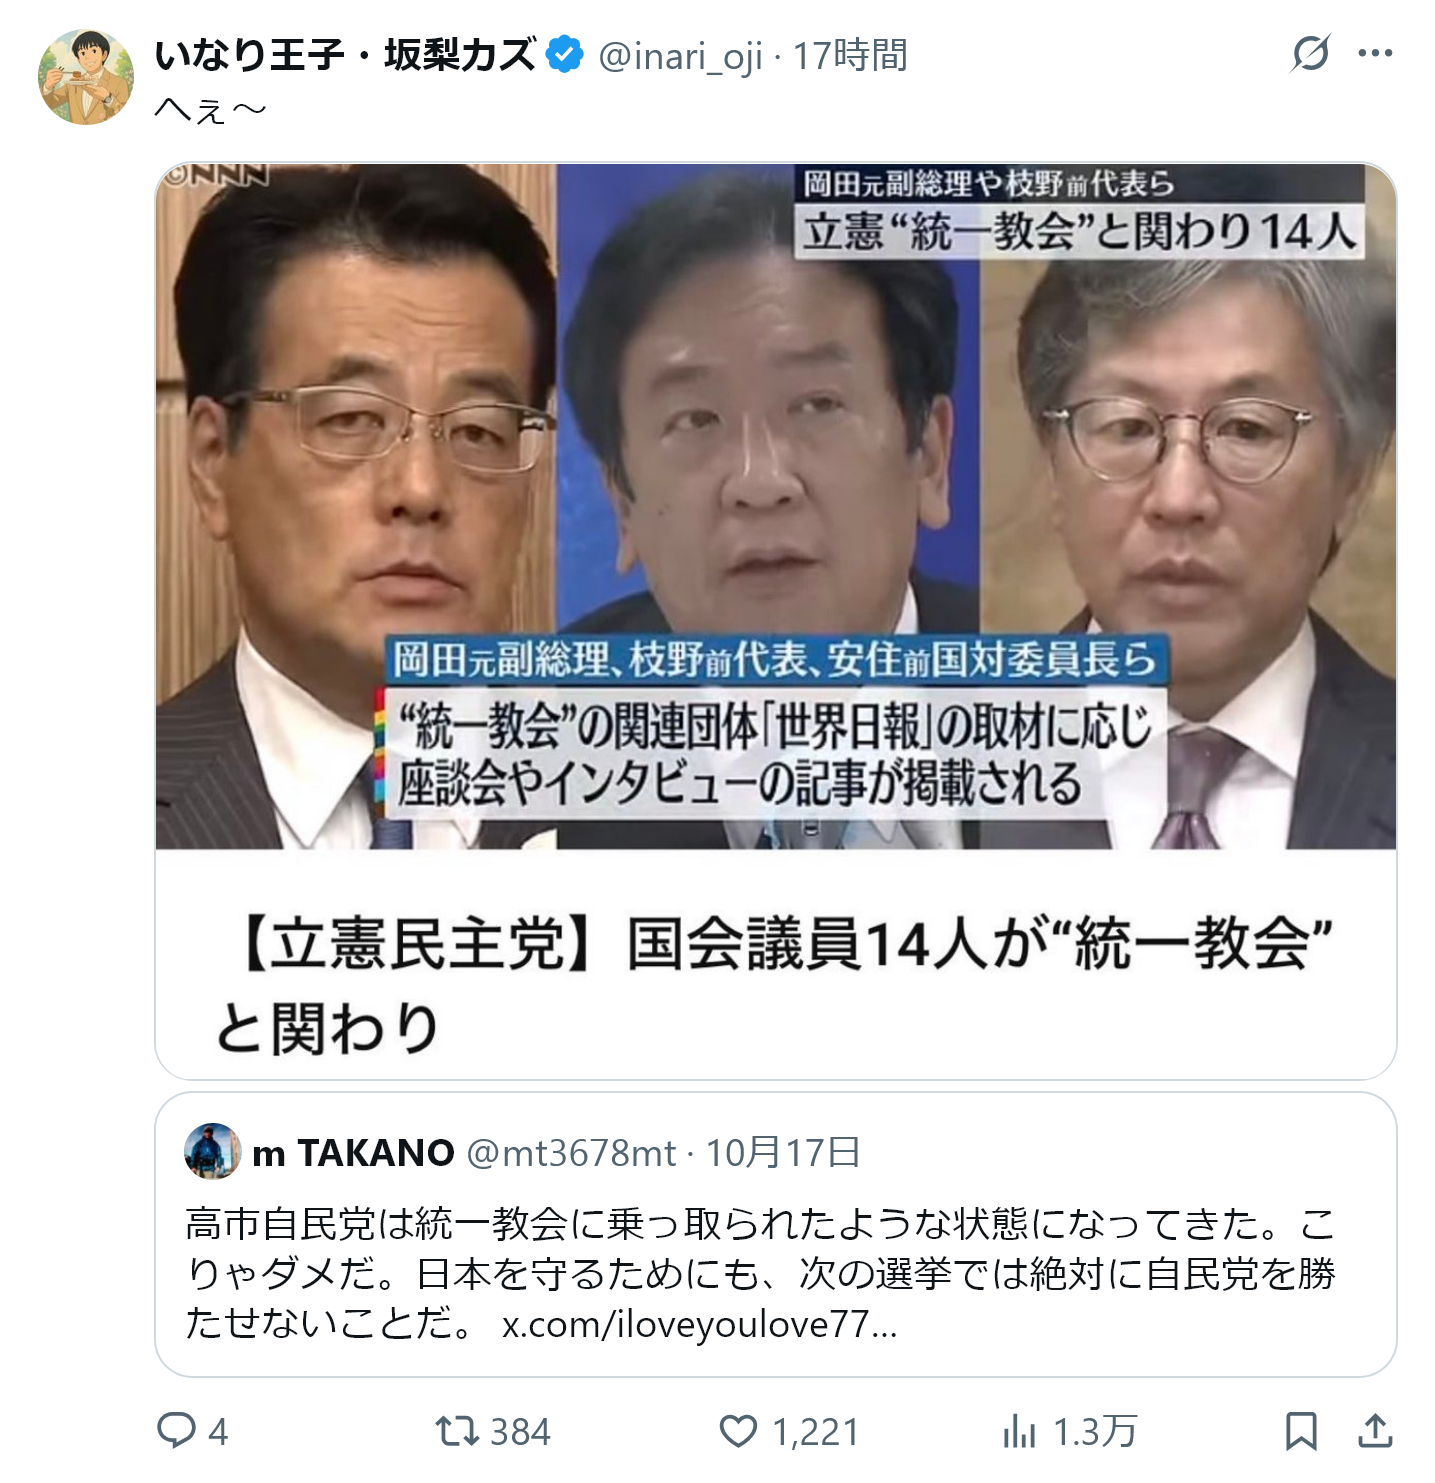Image resolution: width=1435 pixels, height=1483 pixels.
Task: Open the x.com/iloveyoulove77 link
Action: point(699,1324)
